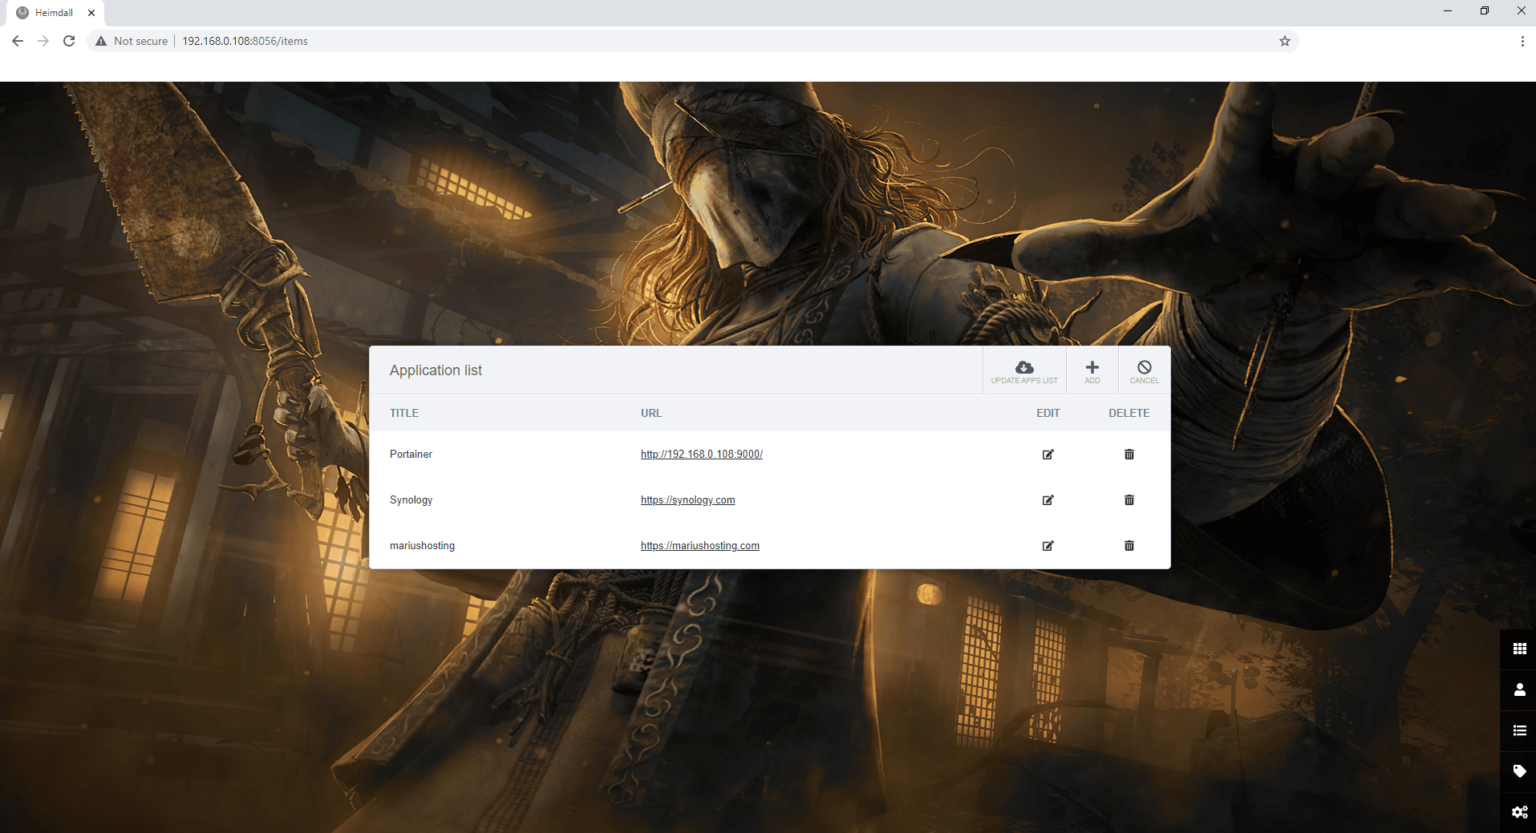Open tags icon in sidebar
This screenshot has height=833, width=1536.
coord(1519,771)
